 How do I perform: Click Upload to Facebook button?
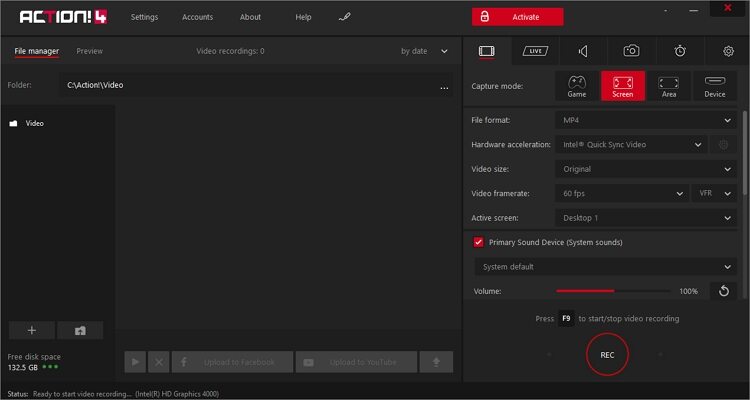click(232, 362)
